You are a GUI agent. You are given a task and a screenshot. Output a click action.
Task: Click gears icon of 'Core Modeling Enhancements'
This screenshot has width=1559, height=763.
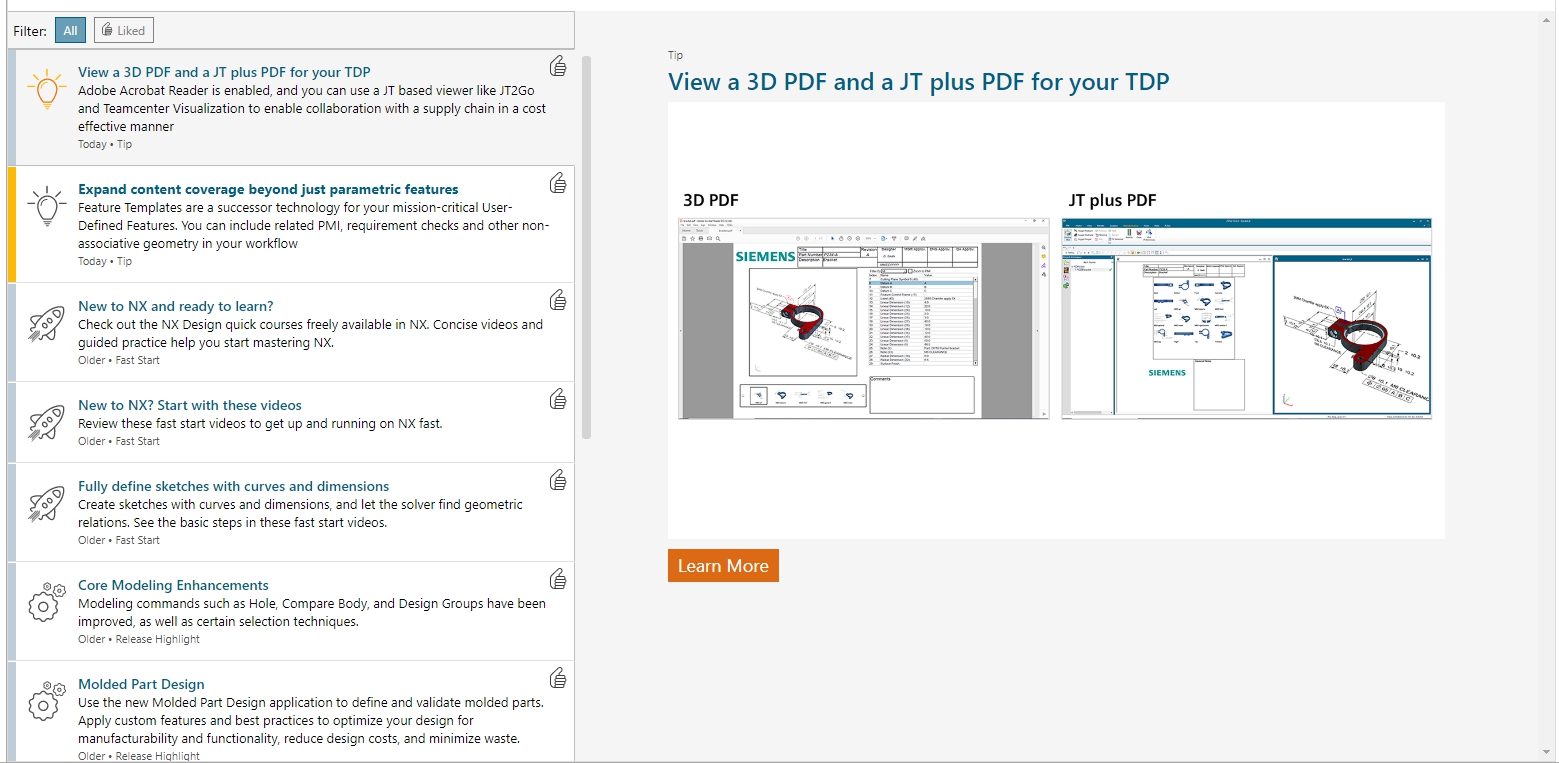[x=46, y=603]
